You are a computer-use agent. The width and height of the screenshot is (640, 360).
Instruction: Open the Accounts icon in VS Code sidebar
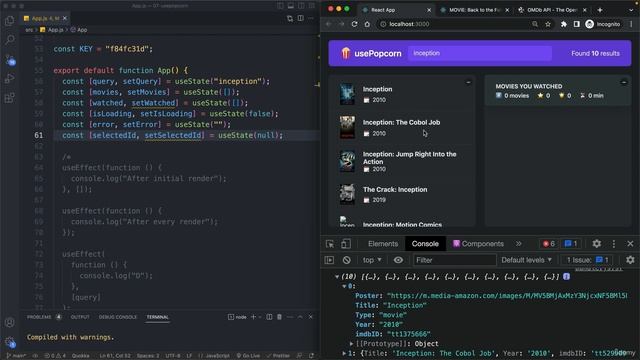click(x=10, y=322)
